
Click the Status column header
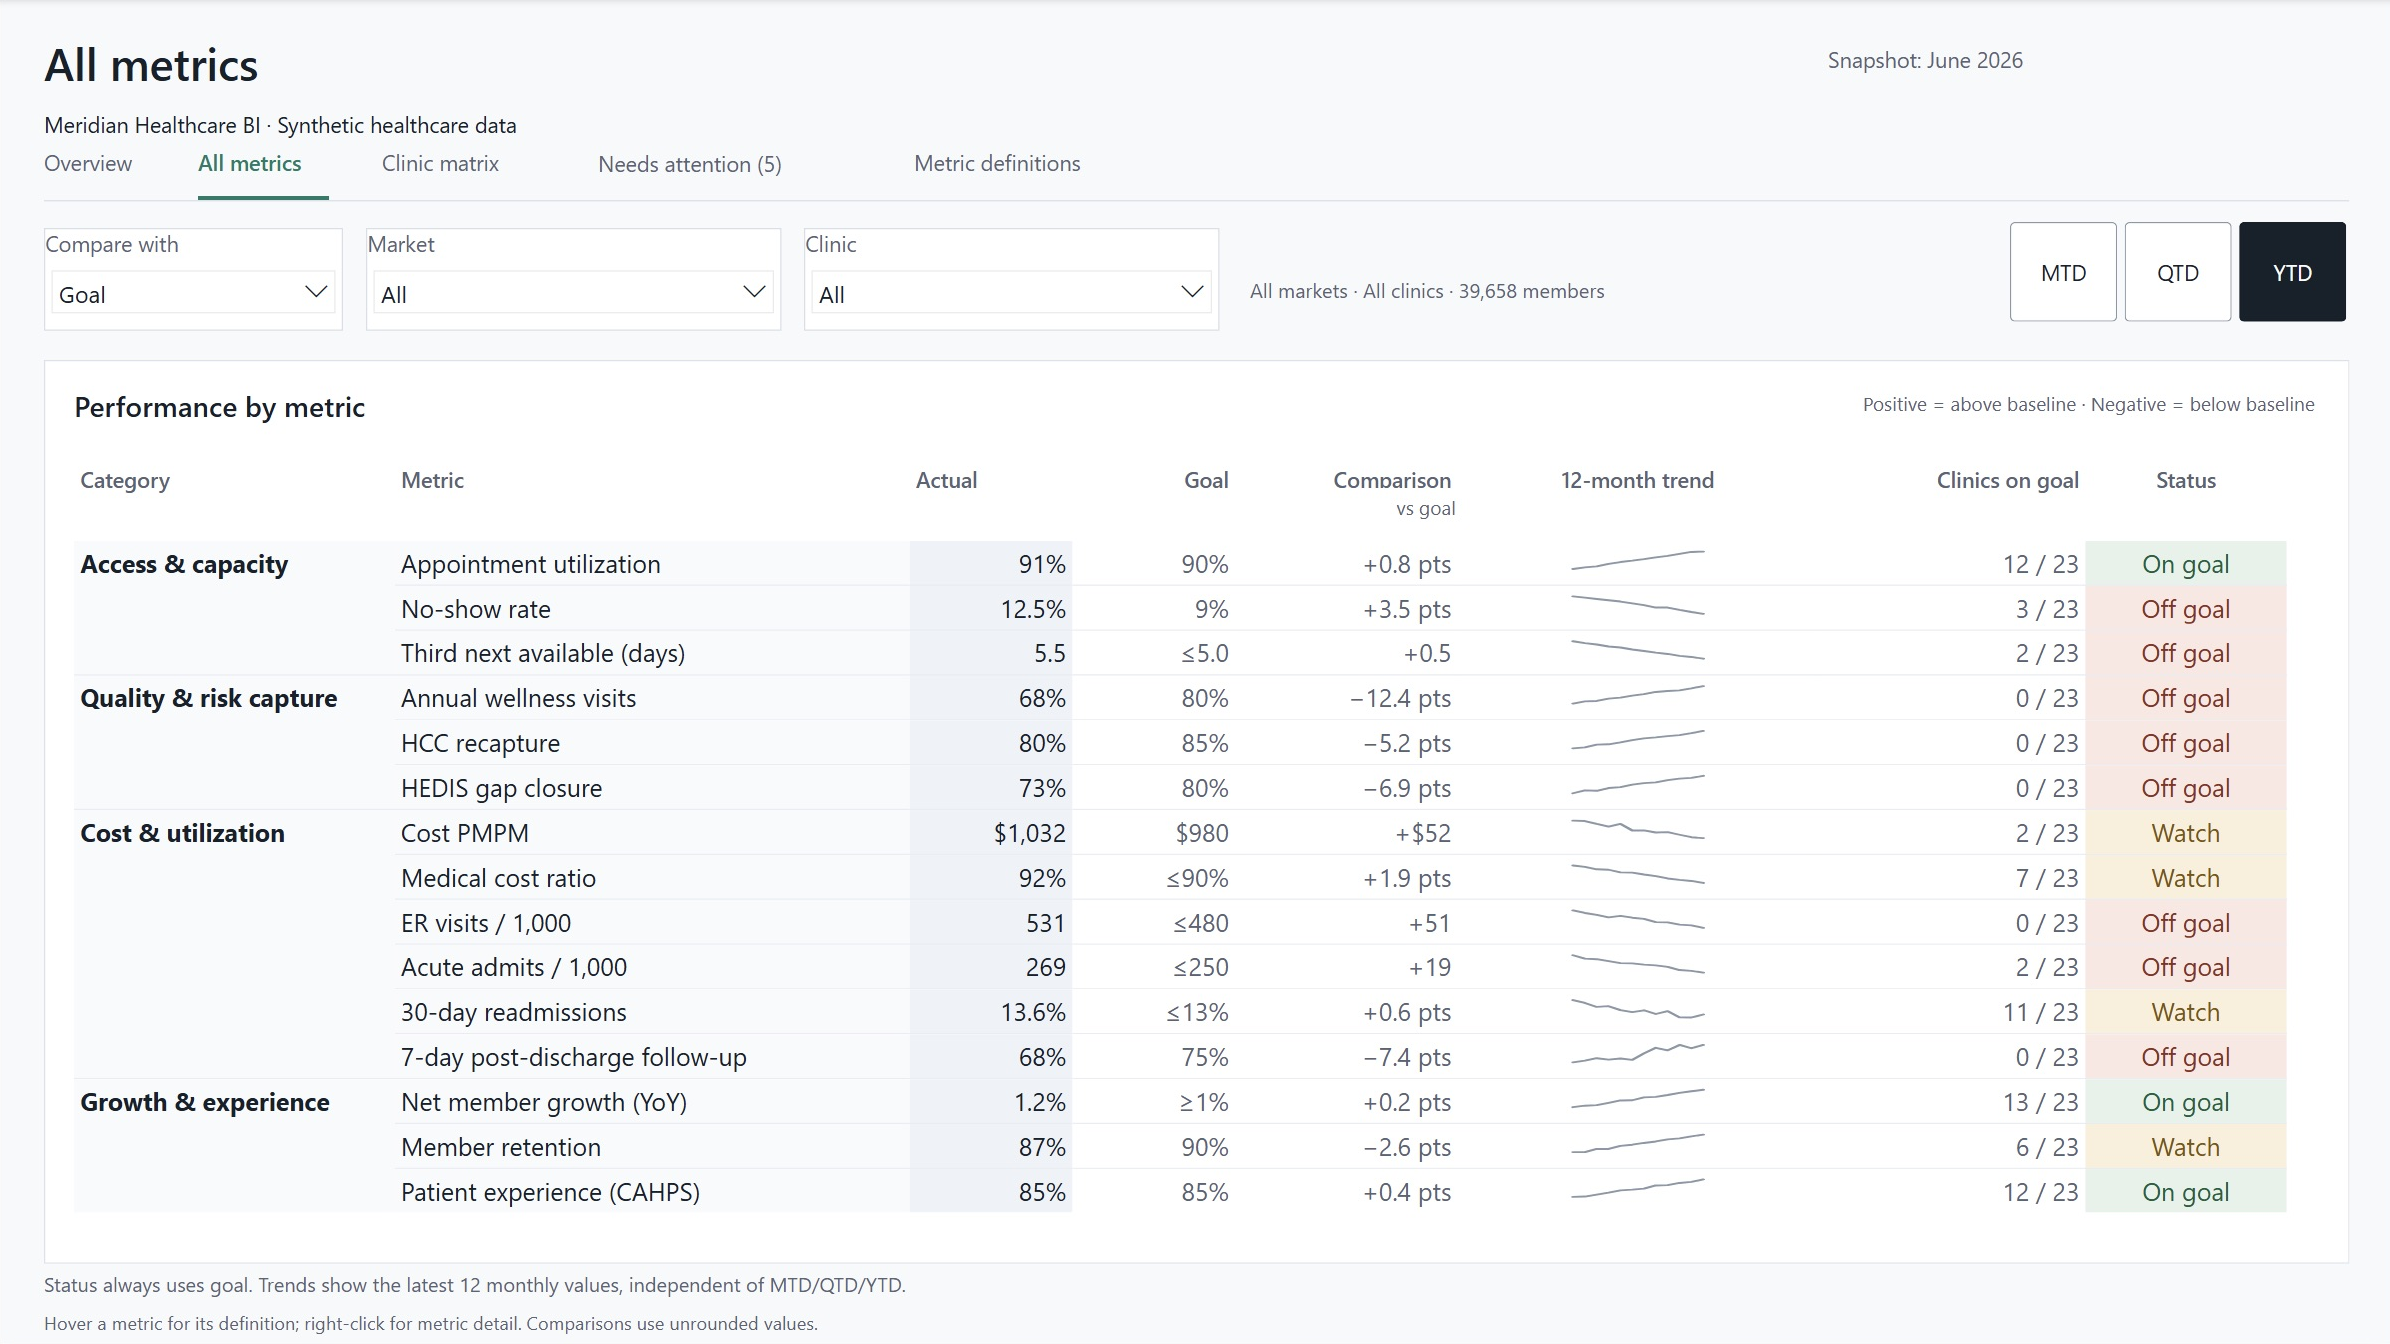tap(2186, 480)
